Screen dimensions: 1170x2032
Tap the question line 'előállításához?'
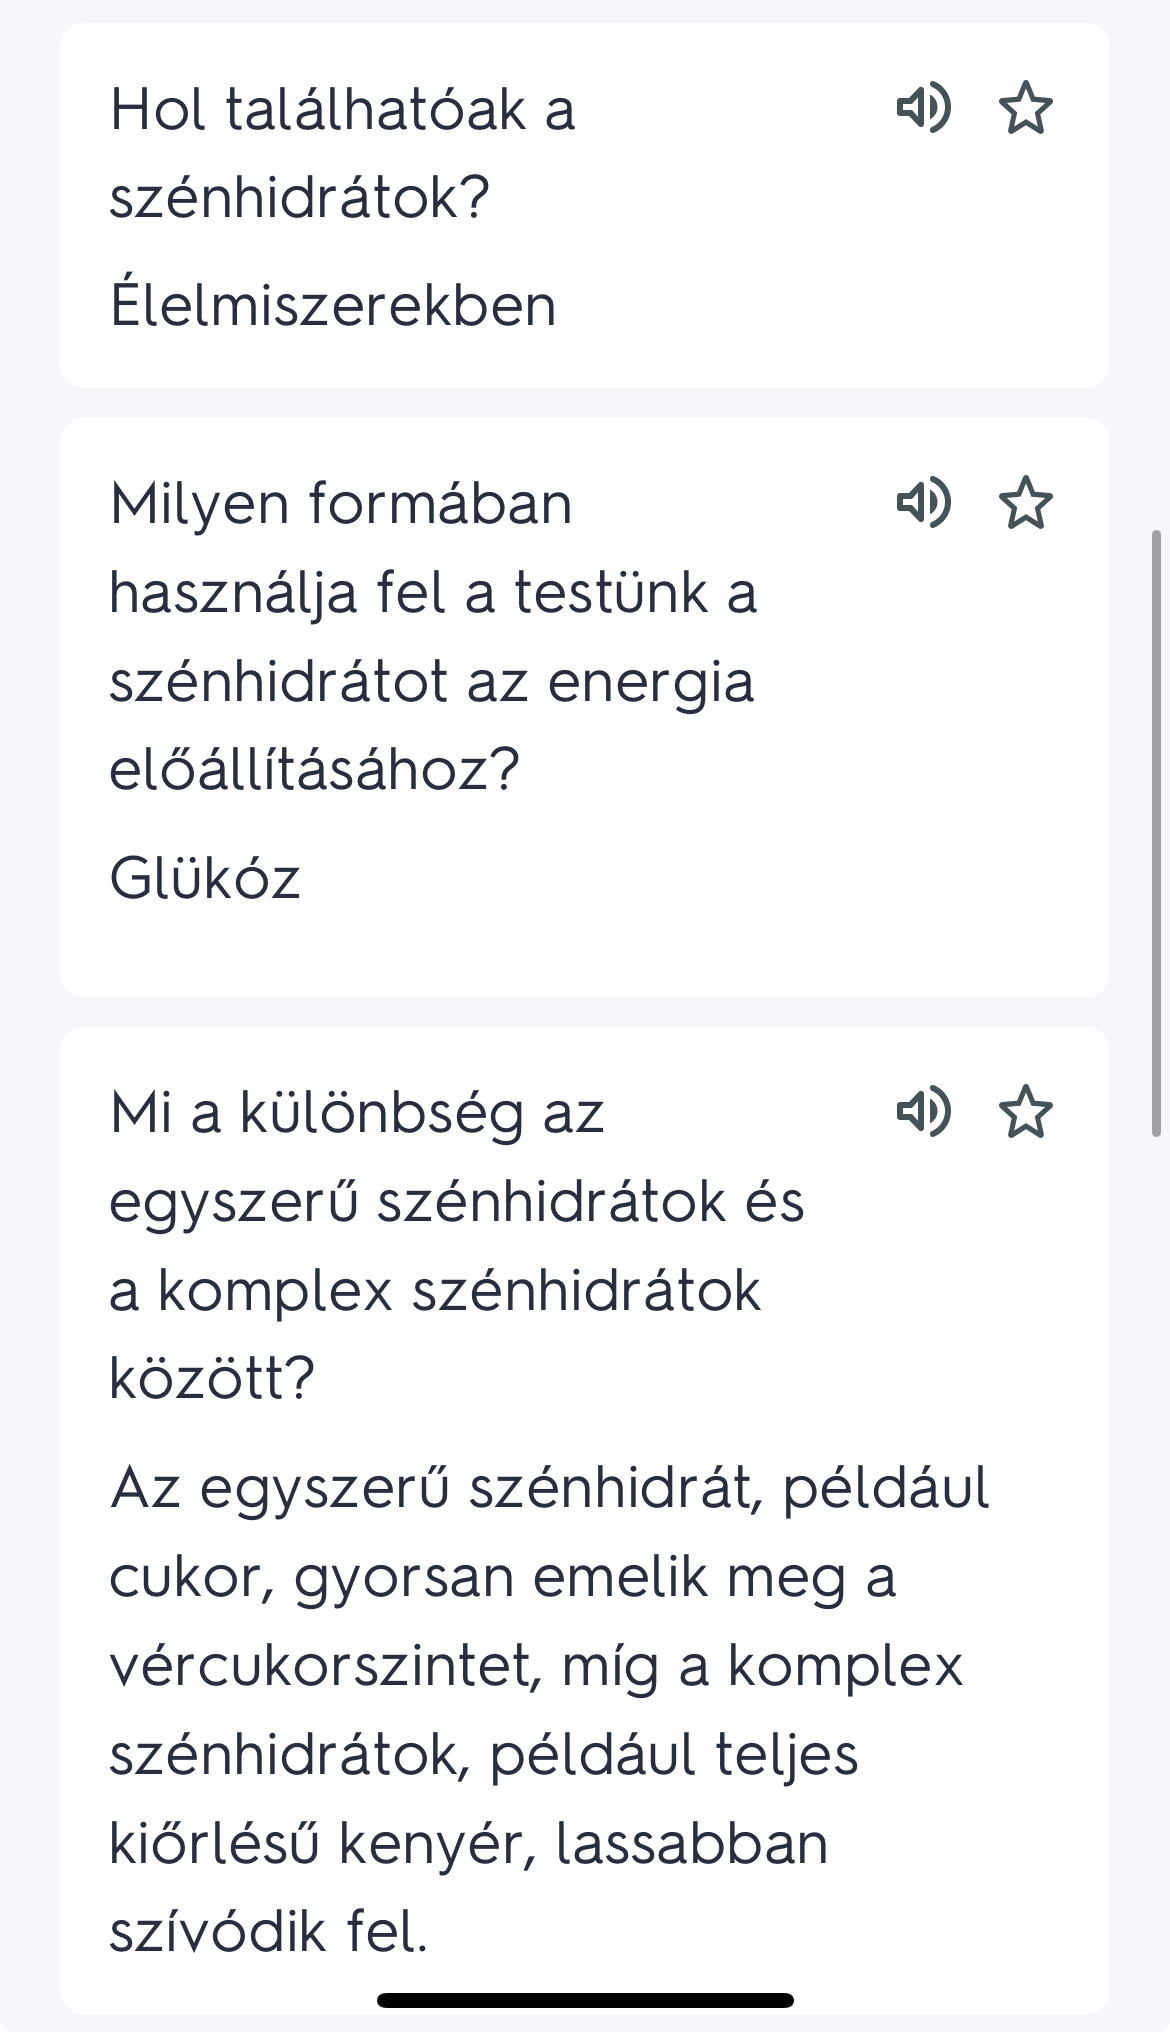[x=314, y=770]
